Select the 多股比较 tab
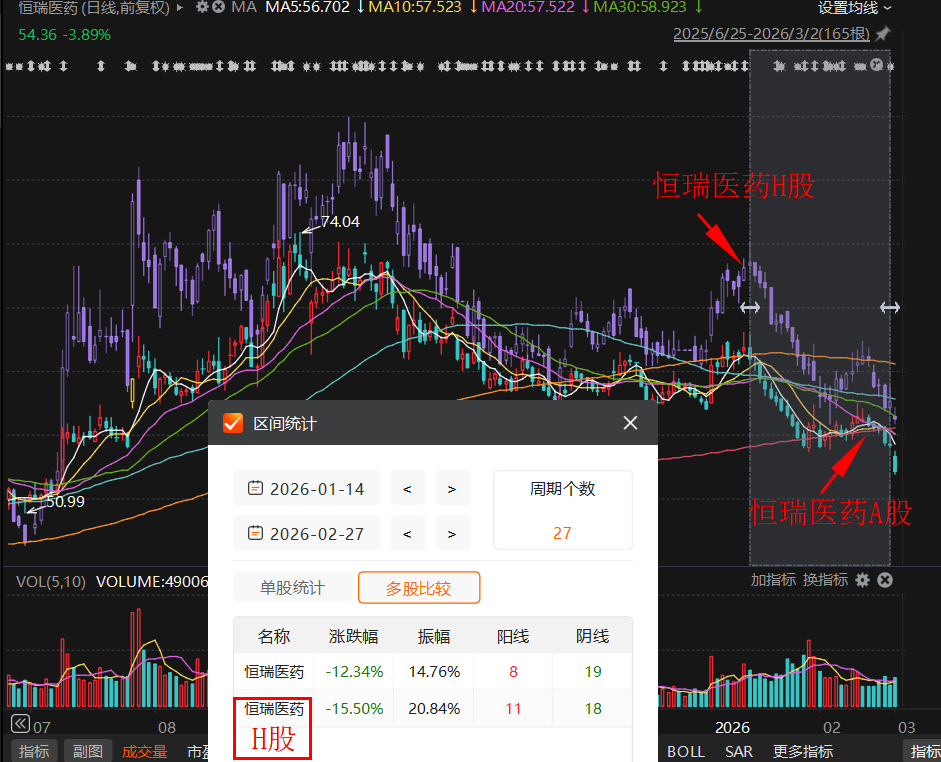This screenshot has height=762, width=941. tap(419, 588)
